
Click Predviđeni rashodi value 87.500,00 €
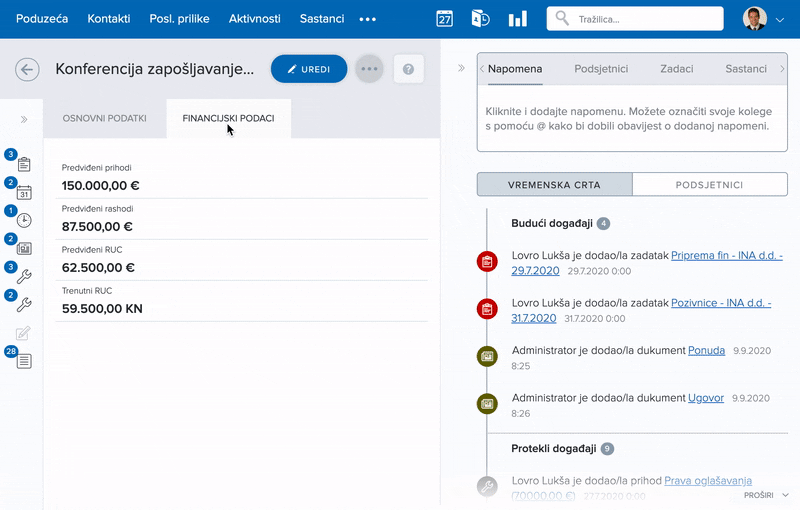(97, 226)
